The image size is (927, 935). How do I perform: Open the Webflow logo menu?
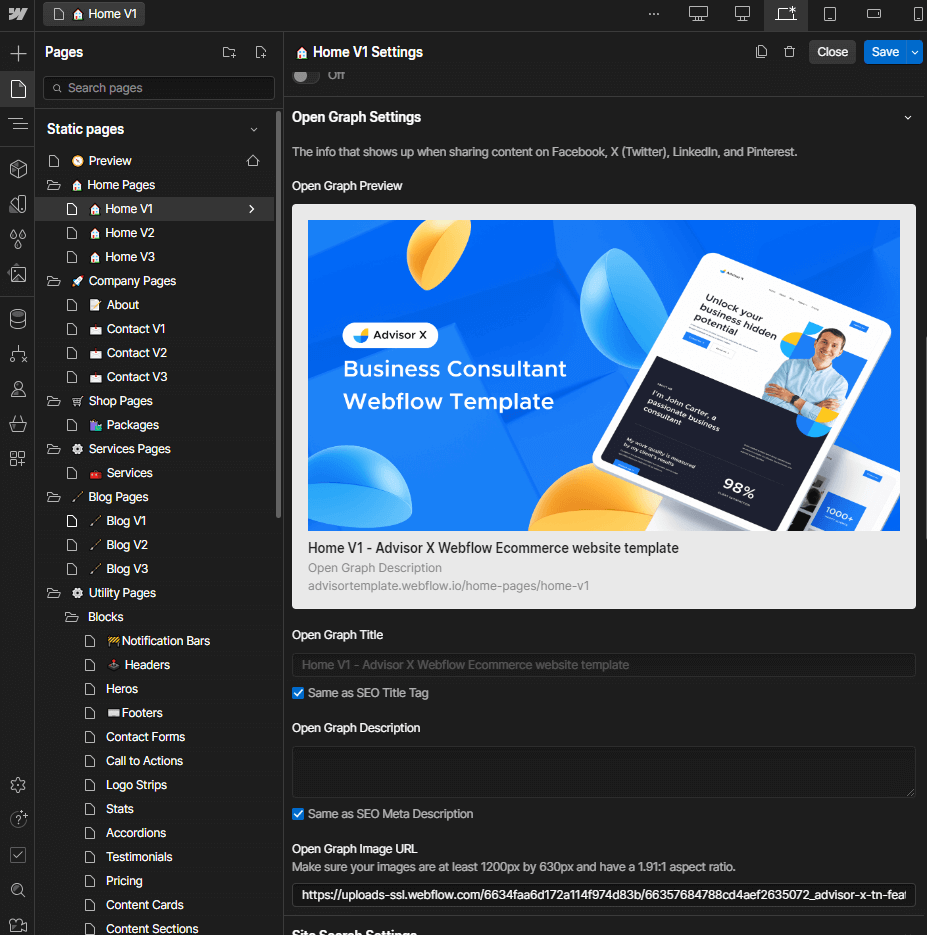(x=17, y=14)
